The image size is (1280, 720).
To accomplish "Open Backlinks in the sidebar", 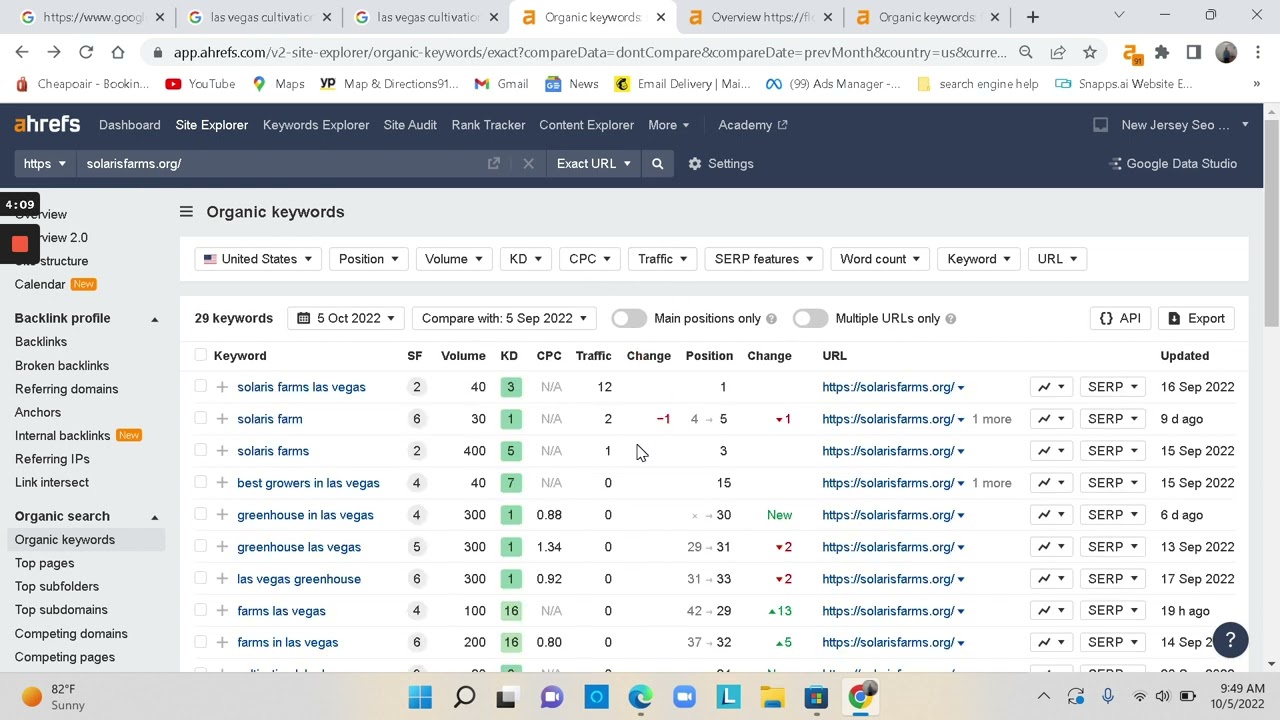I will coord(41,342).
